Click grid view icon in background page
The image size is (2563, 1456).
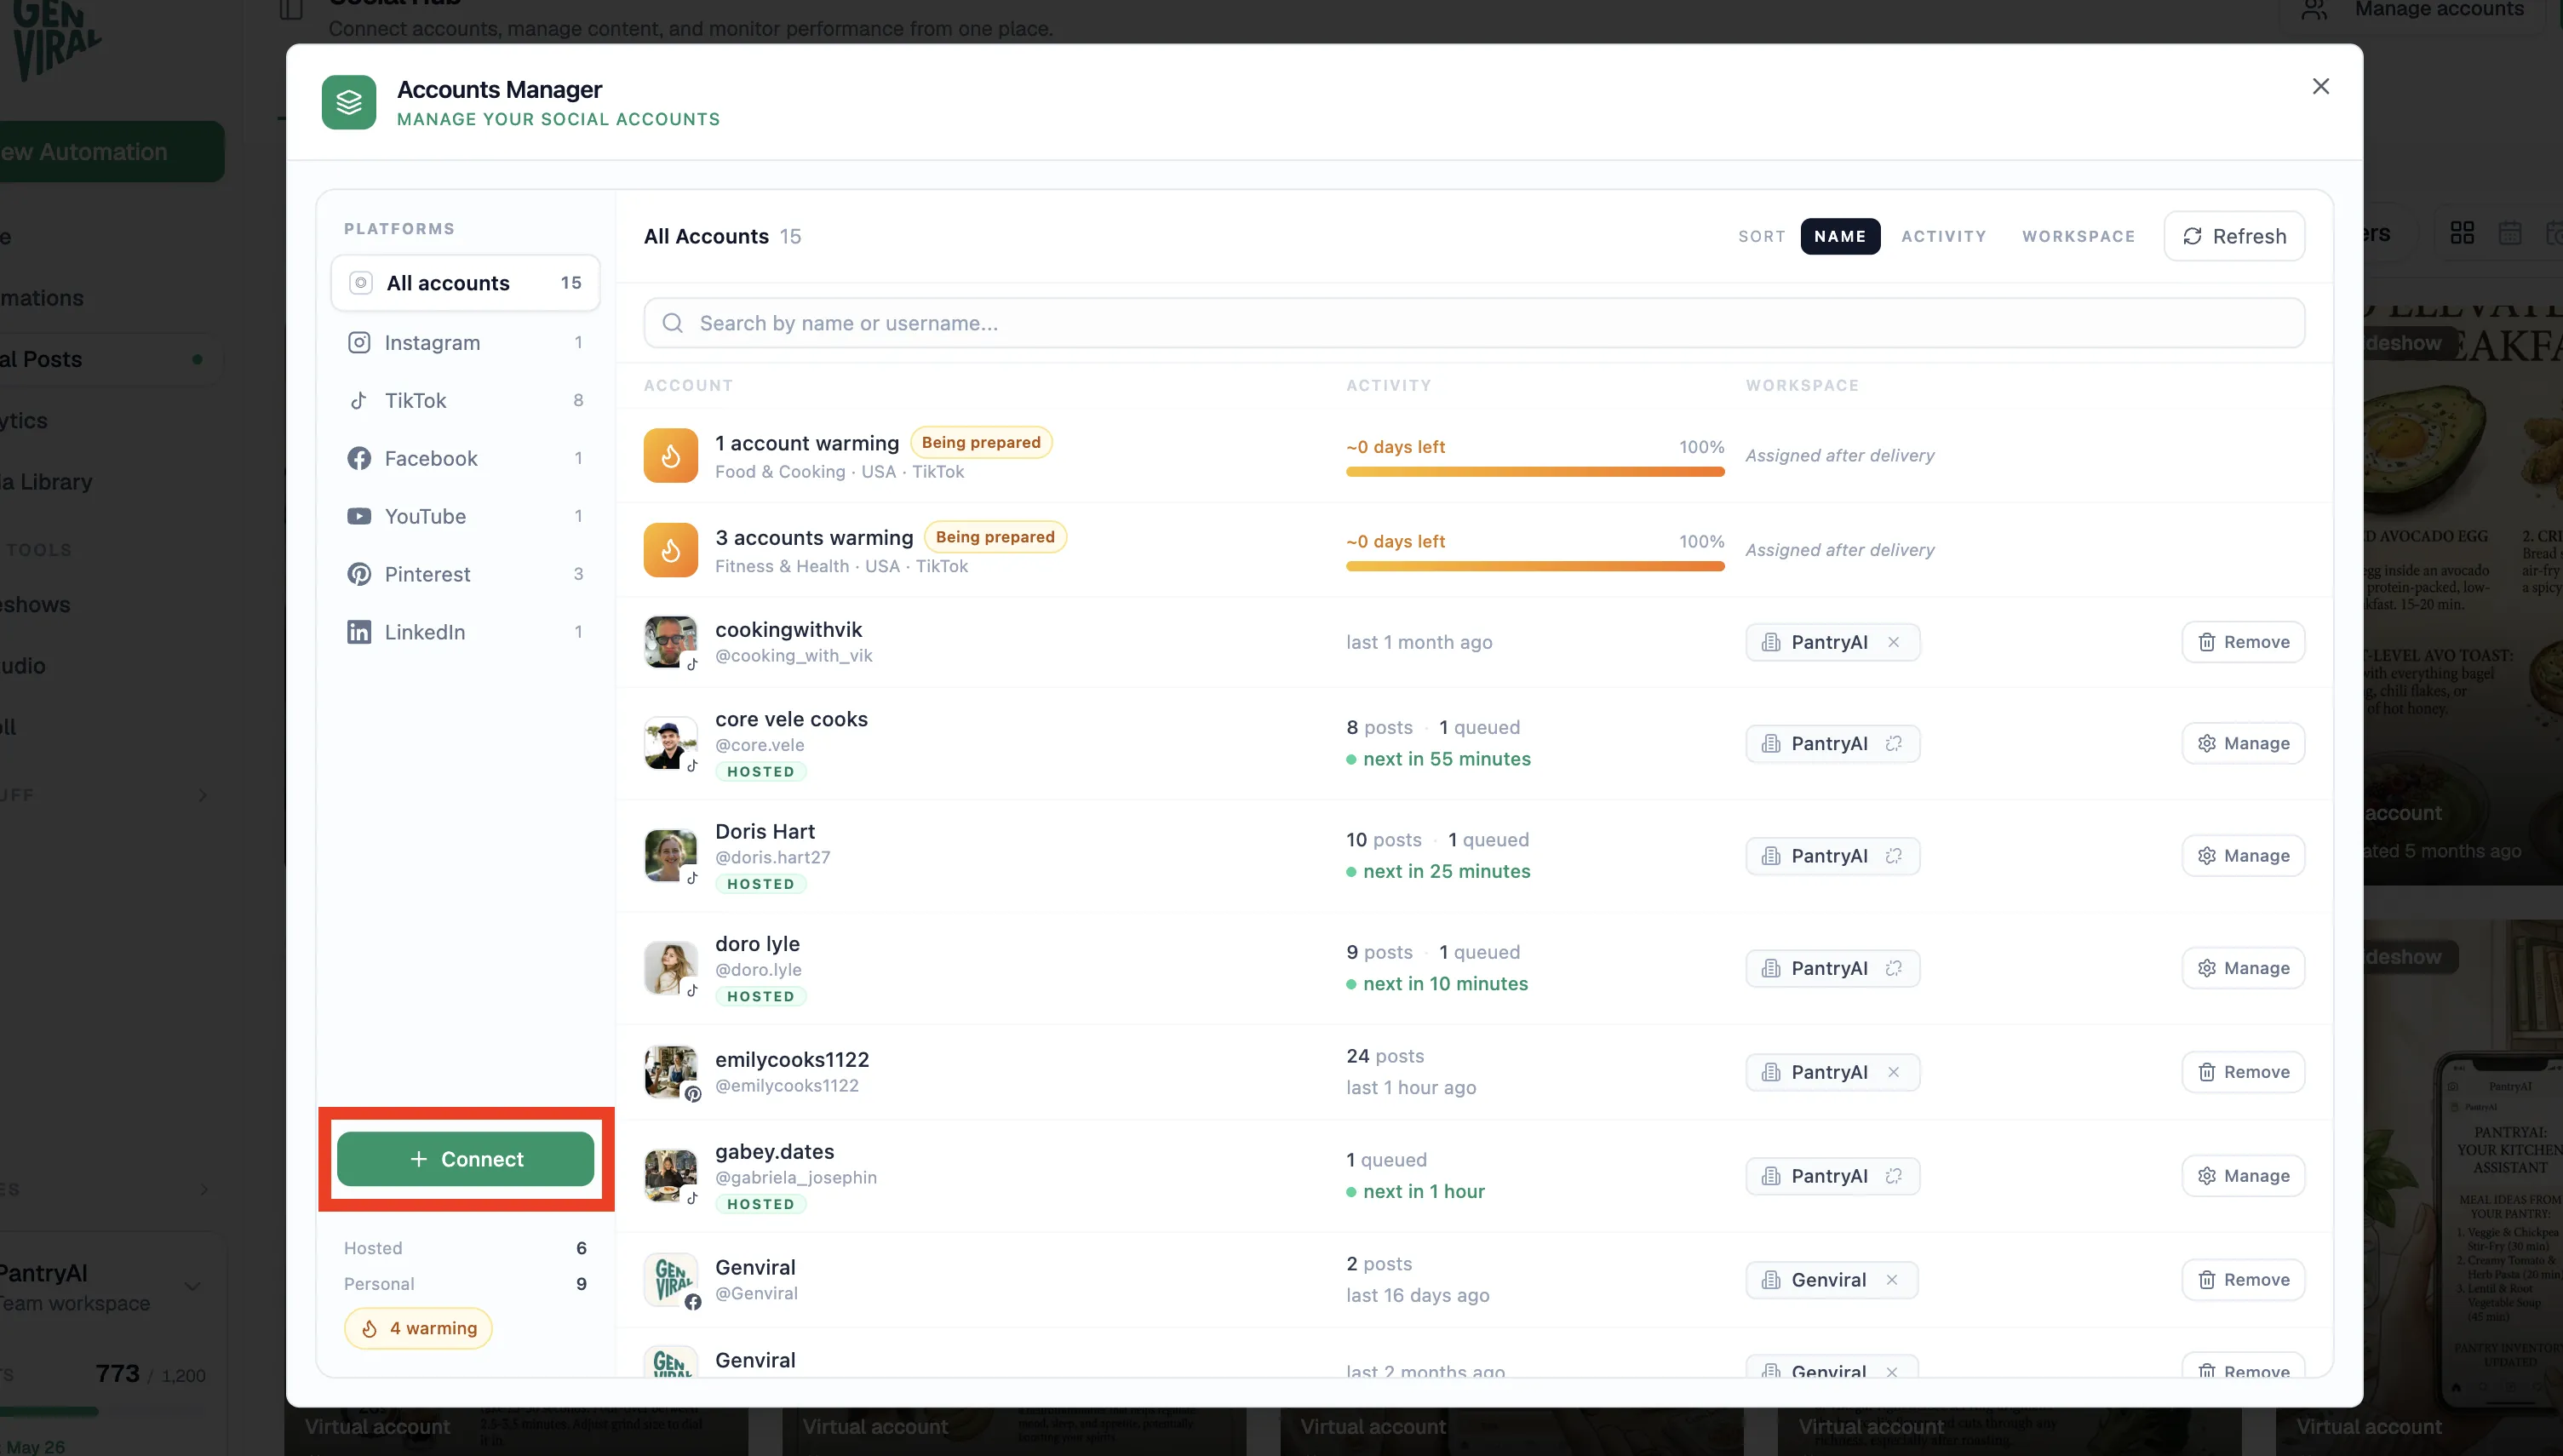tap(2462, 233)
